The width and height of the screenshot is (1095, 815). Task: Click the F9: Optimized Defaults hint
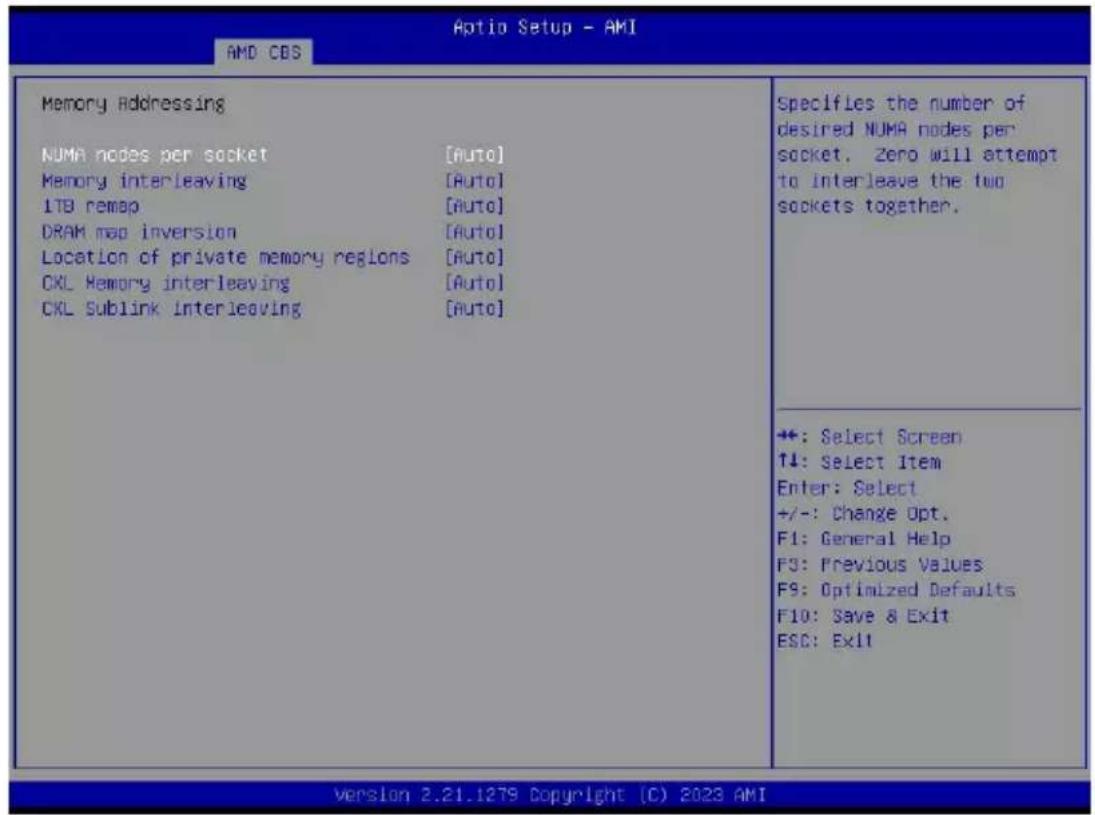click(x=895, y=590)
